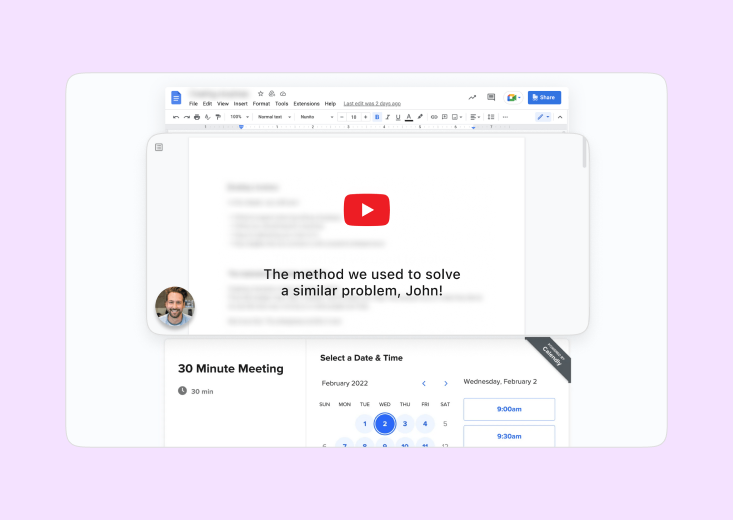Open the Nunito font dropdown
This screenshot has width=733, height=520.
316,117
